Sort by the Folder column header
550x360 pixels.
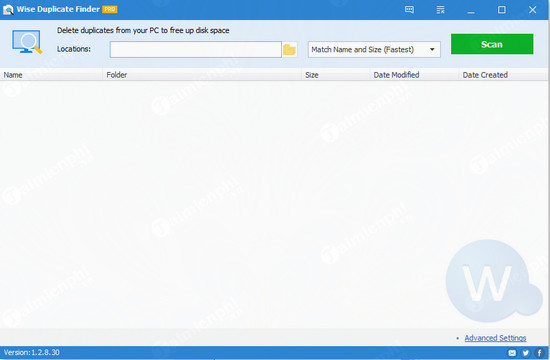tap(202, 75)
